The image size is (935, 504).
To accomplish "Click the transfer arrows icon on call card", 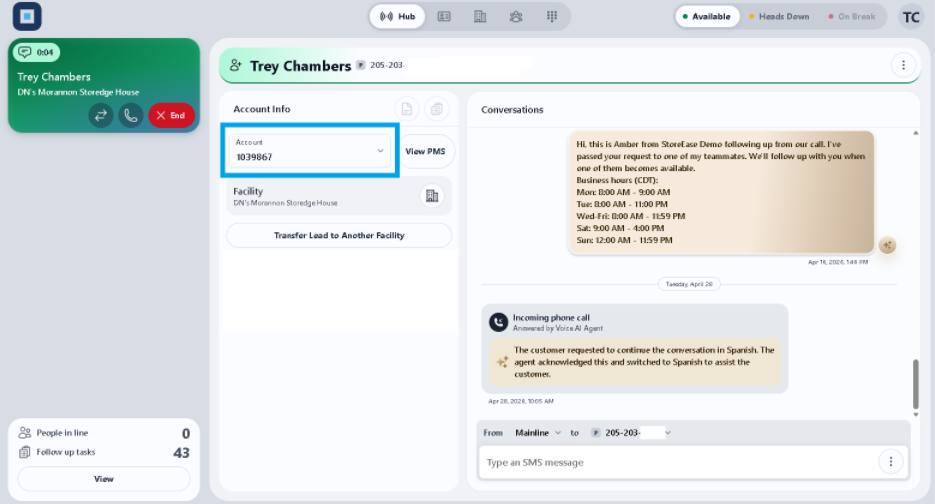I will 101,115.
